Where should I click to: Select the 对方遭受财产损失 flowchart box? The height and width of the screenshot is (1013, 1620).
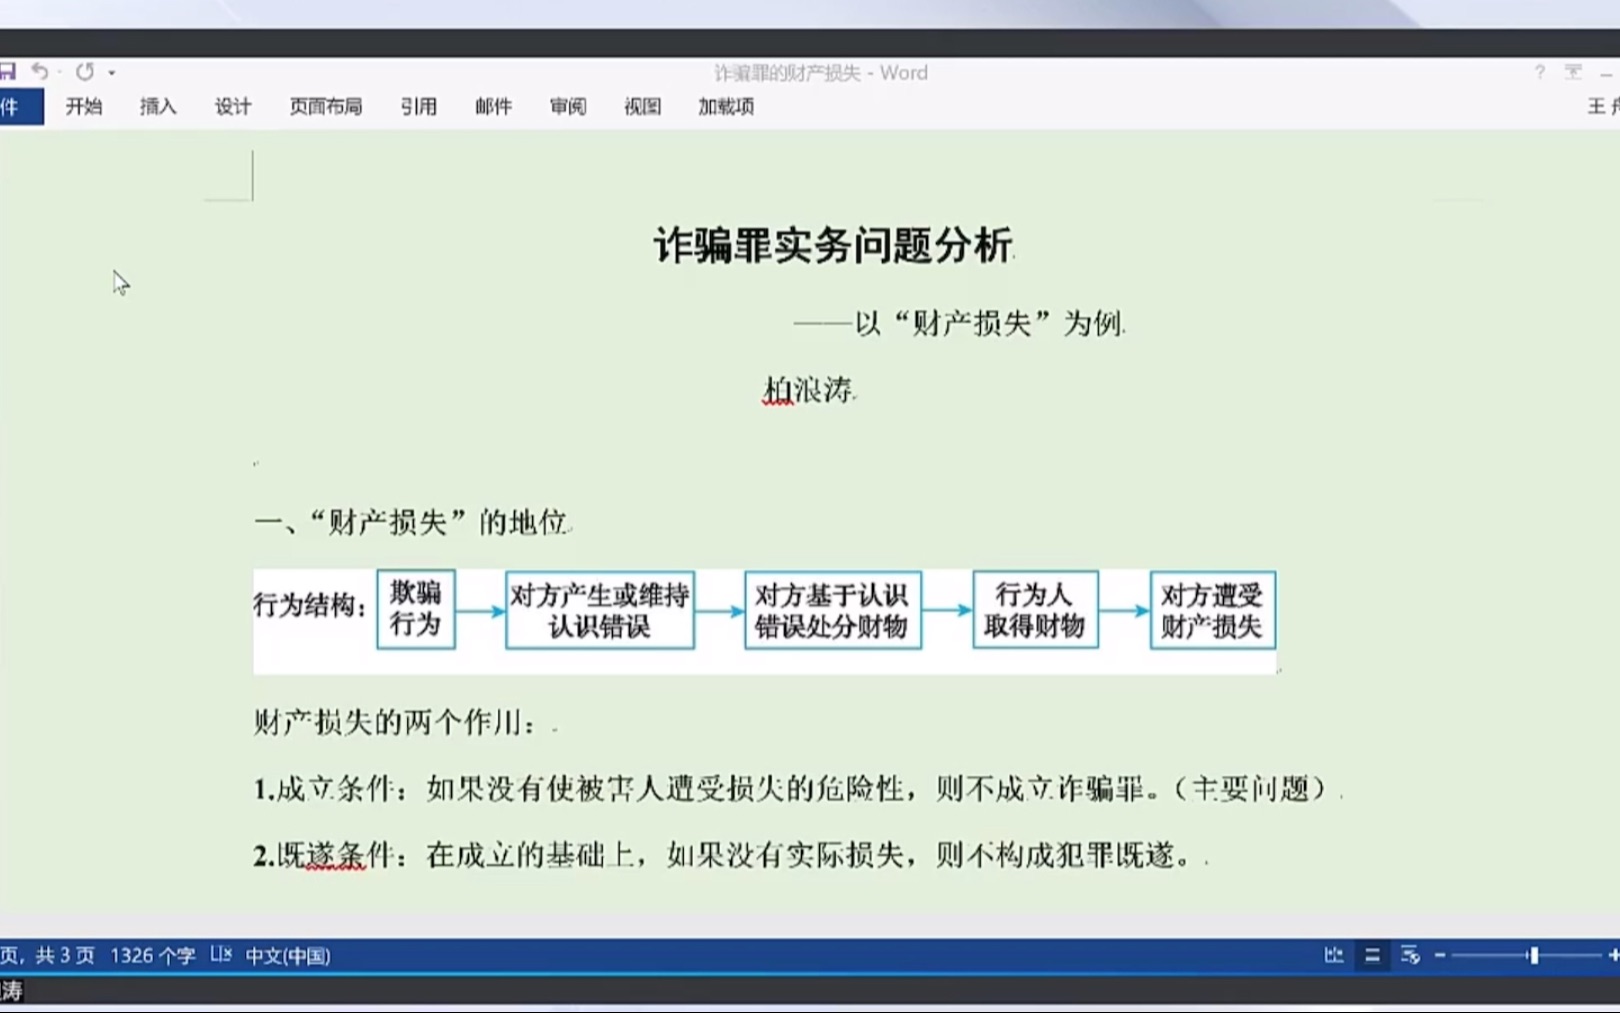[x=1212, y=610]
